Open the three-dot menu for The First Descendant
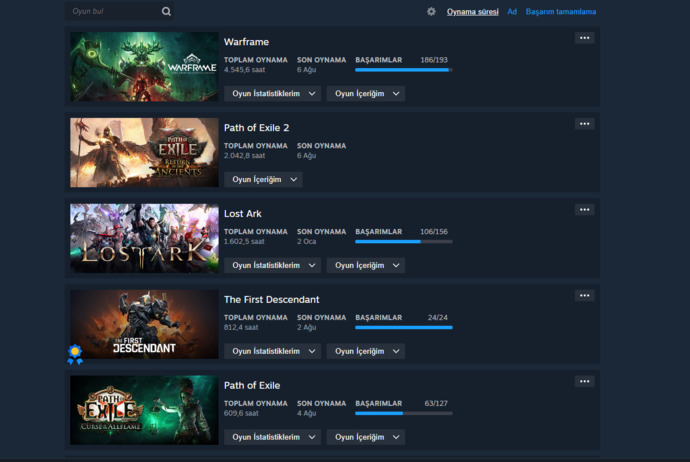The height and width of the screenshot is (462, 690). coord(584,295)
